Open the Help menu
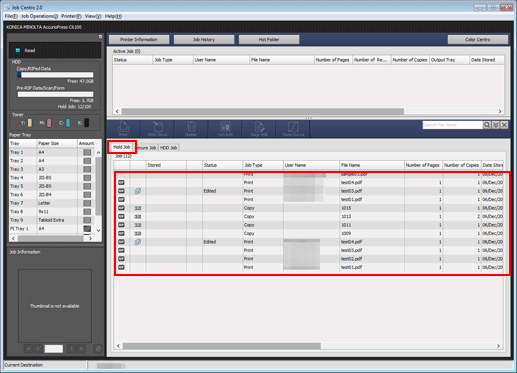 point(113,16)
